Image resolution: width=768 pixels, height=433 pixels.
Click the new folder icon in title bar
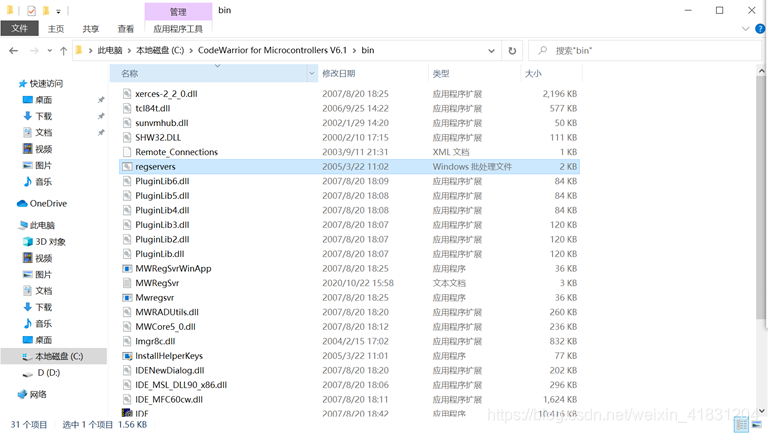[46, 10]
